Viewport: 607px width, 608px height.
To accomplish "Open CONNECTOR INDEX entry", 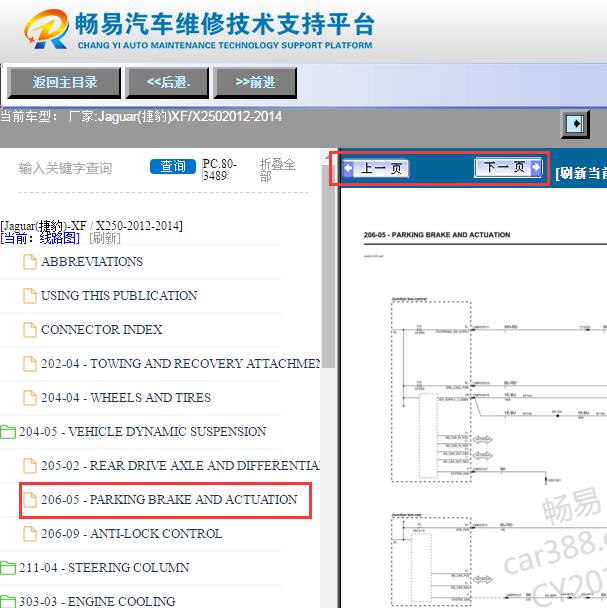I will [x=102, y=330].
